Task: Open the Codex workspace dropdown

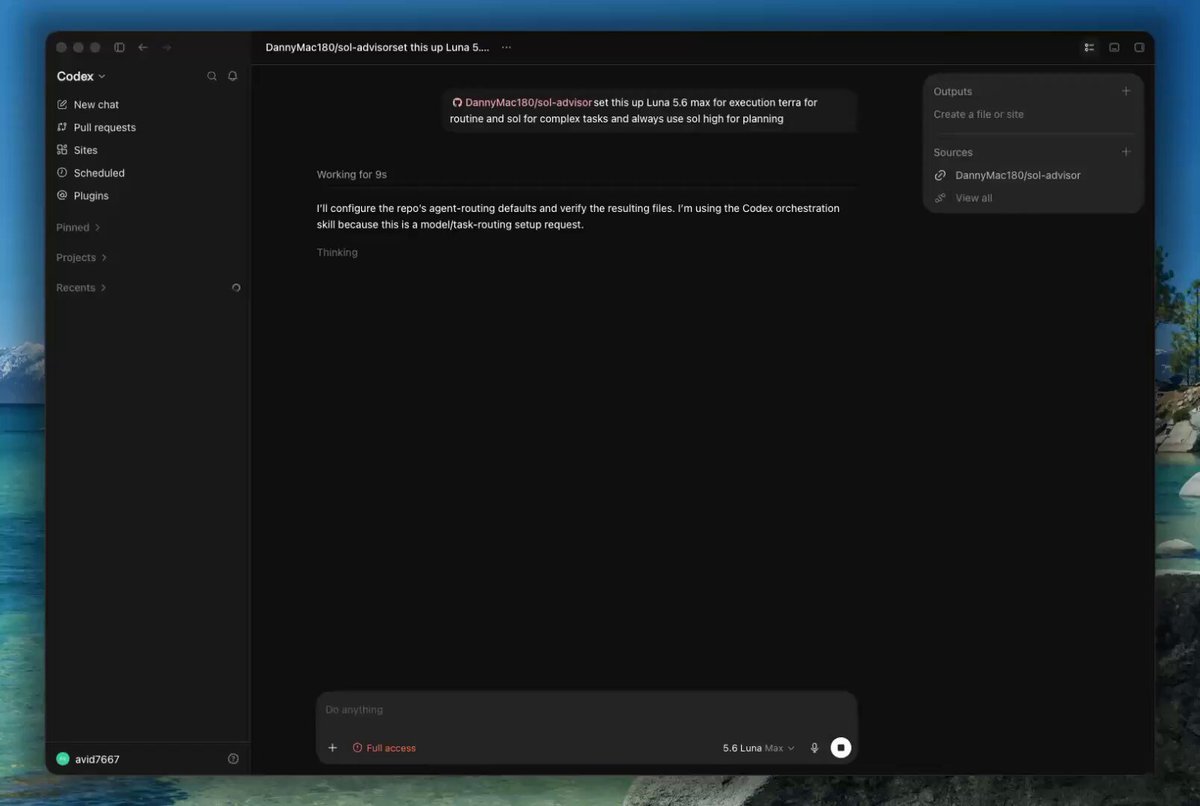Action: tap(81, 76)
